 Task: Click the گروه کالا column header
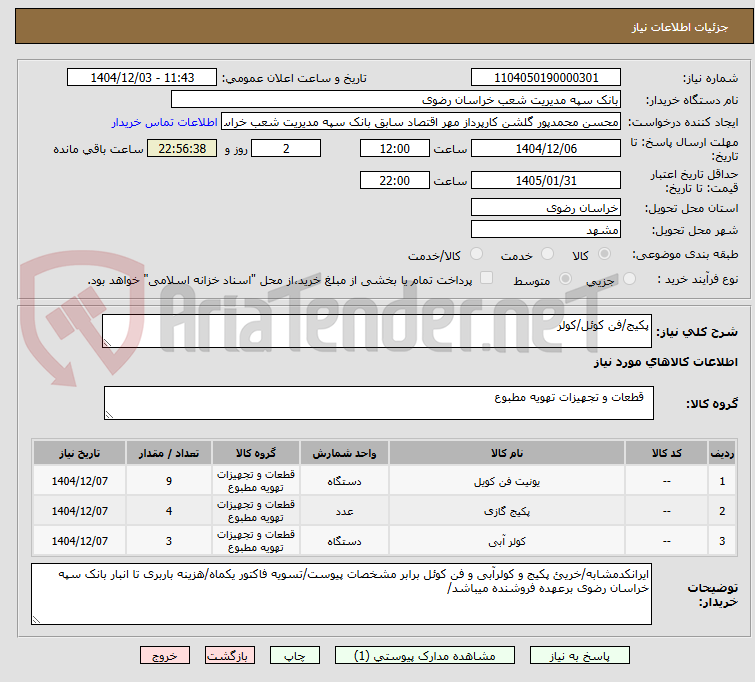click(x=256, y=453)
